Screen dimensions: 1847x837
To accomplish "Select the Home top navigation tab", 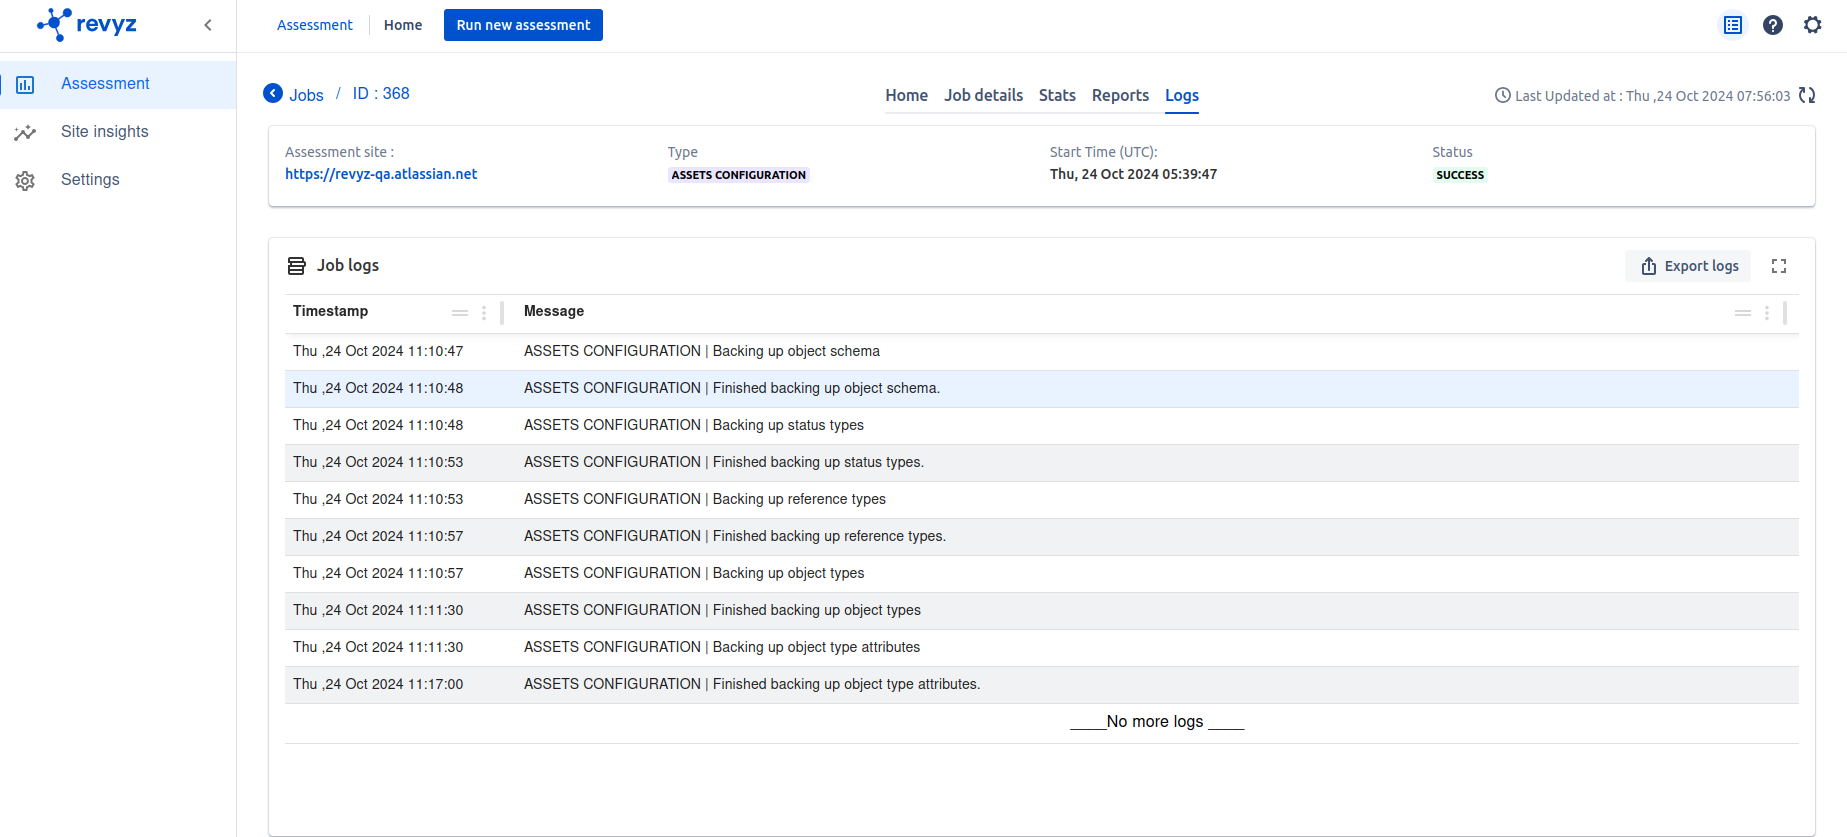I will pos(403,25).
